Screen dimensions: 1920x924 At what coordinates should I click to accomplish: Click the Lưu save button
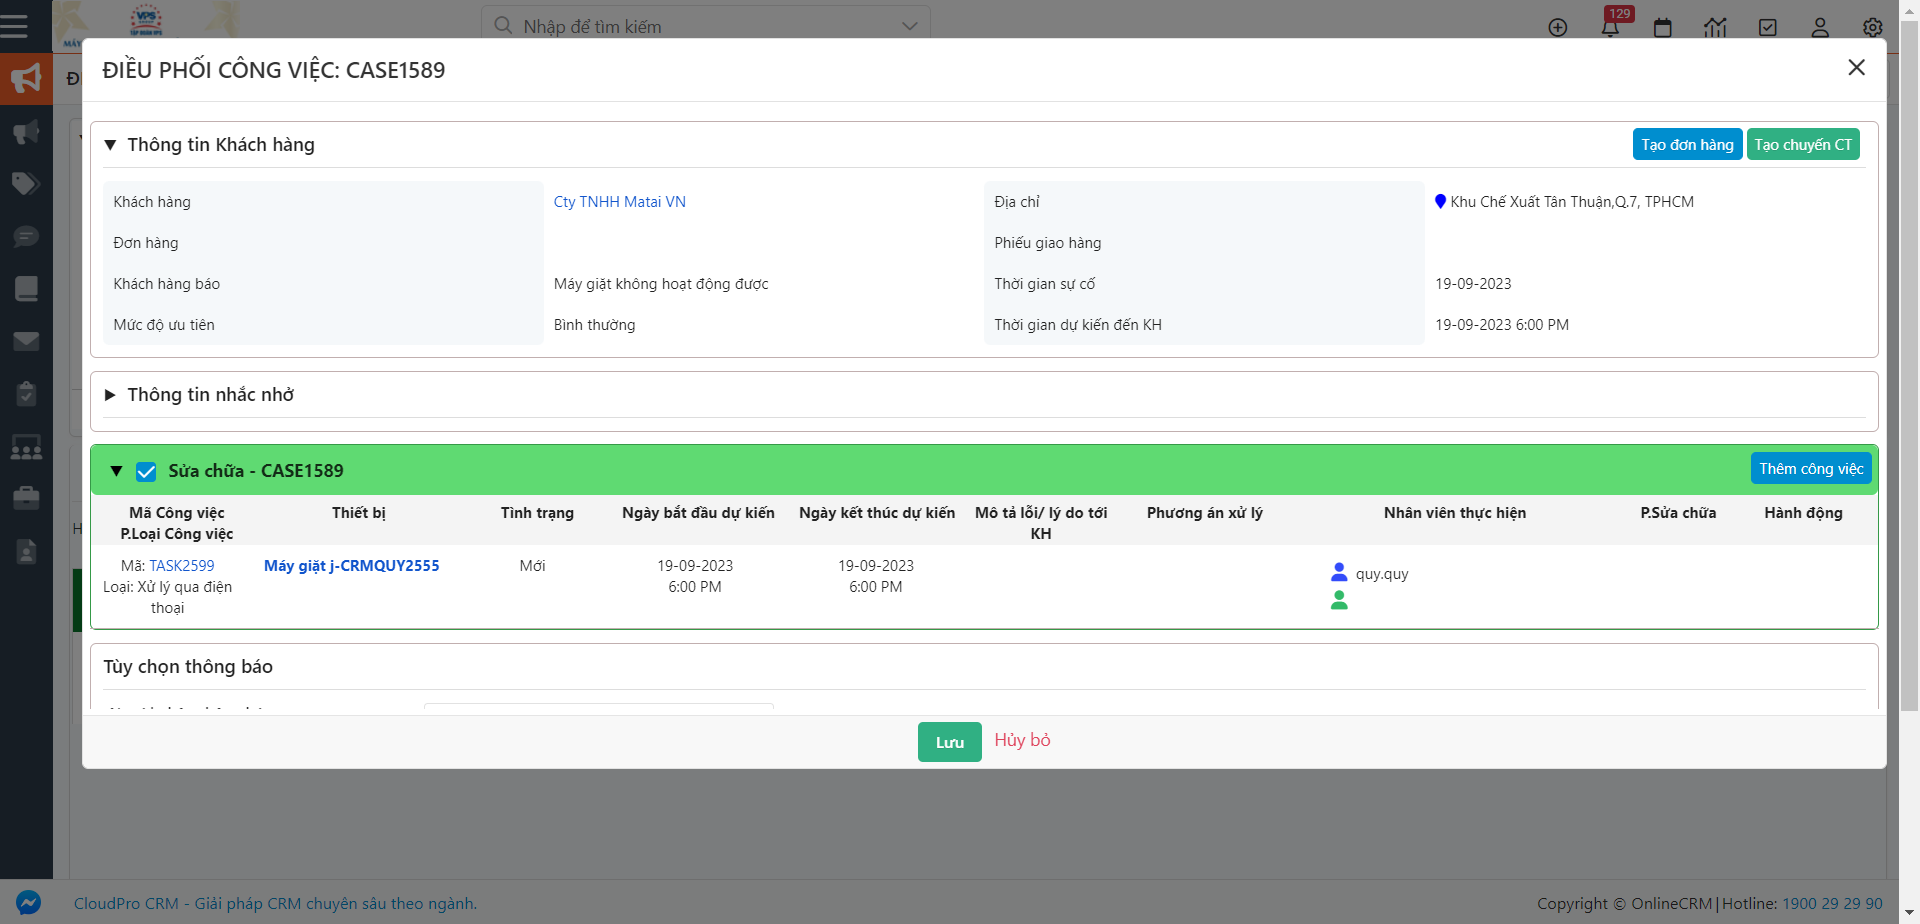950,742
